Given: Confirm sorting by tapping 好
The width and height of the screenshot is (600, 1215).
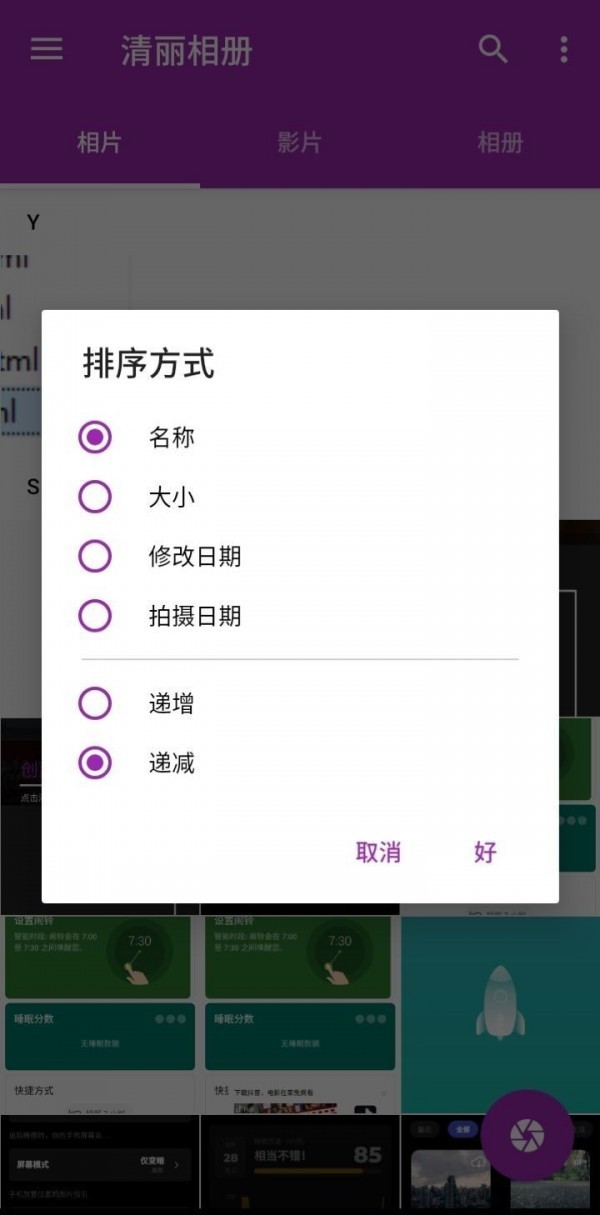Looking at the screenshot, I should (x=484, y=852).
